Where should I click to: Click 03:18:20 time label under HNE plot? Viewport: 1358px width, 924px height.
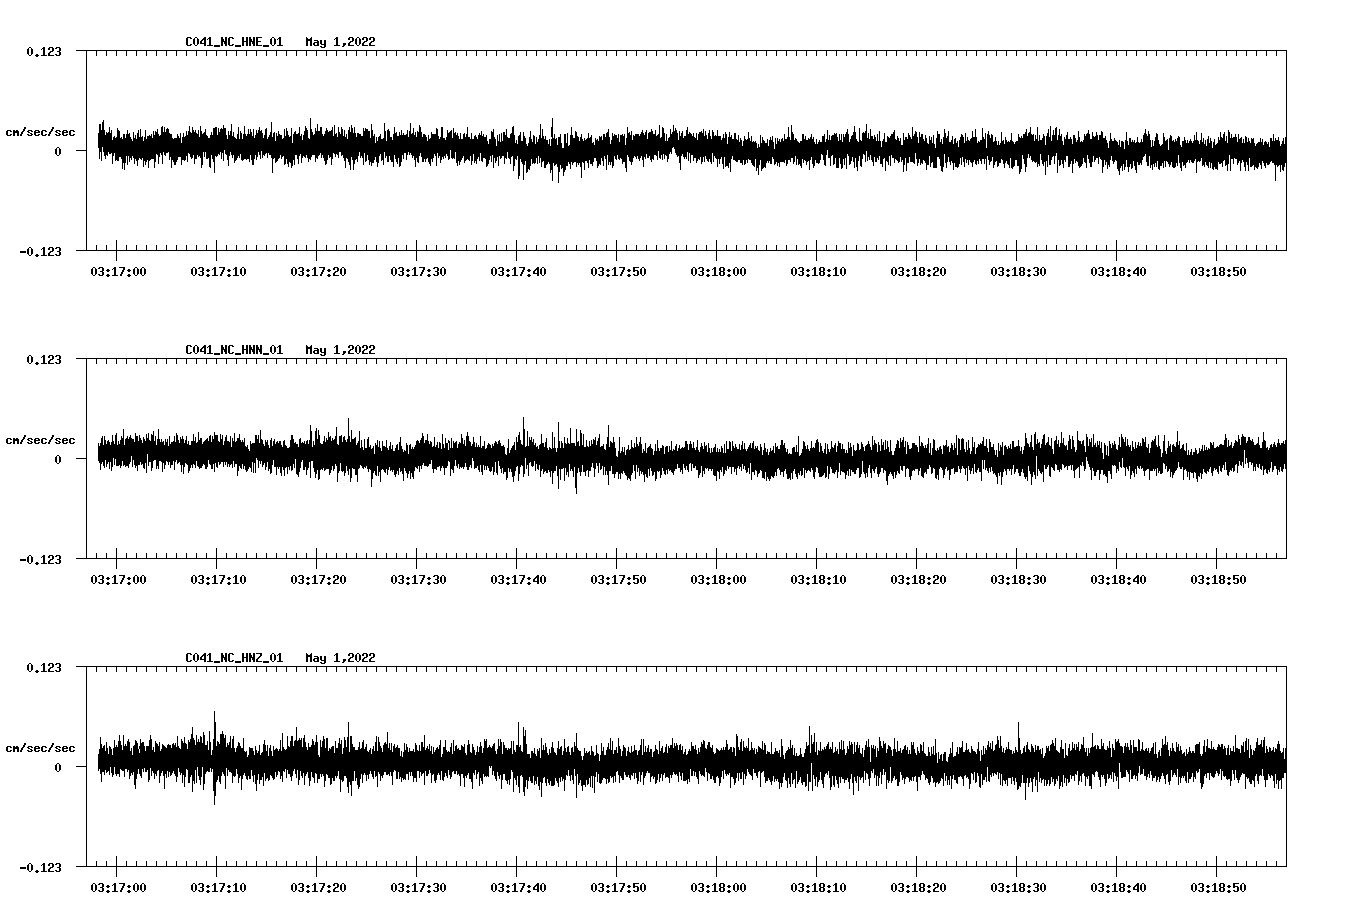point(918,271)
